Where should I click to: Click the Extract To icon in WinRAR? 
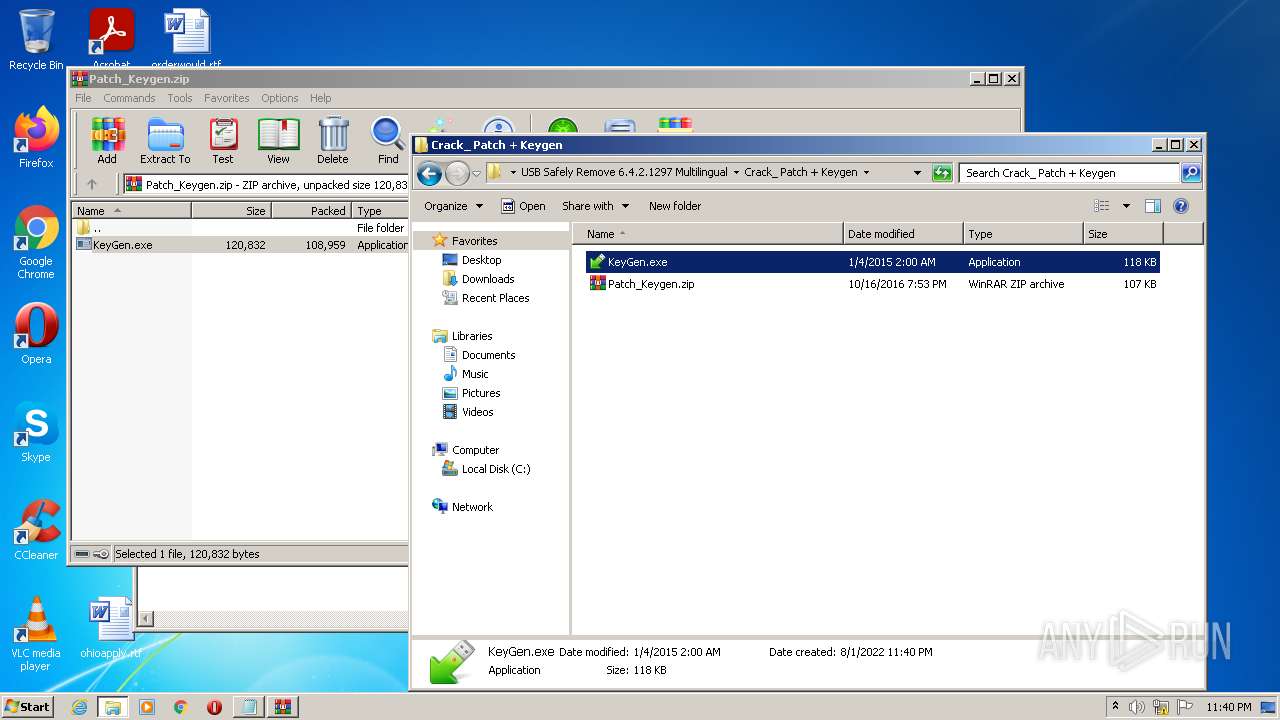(165, 140)
